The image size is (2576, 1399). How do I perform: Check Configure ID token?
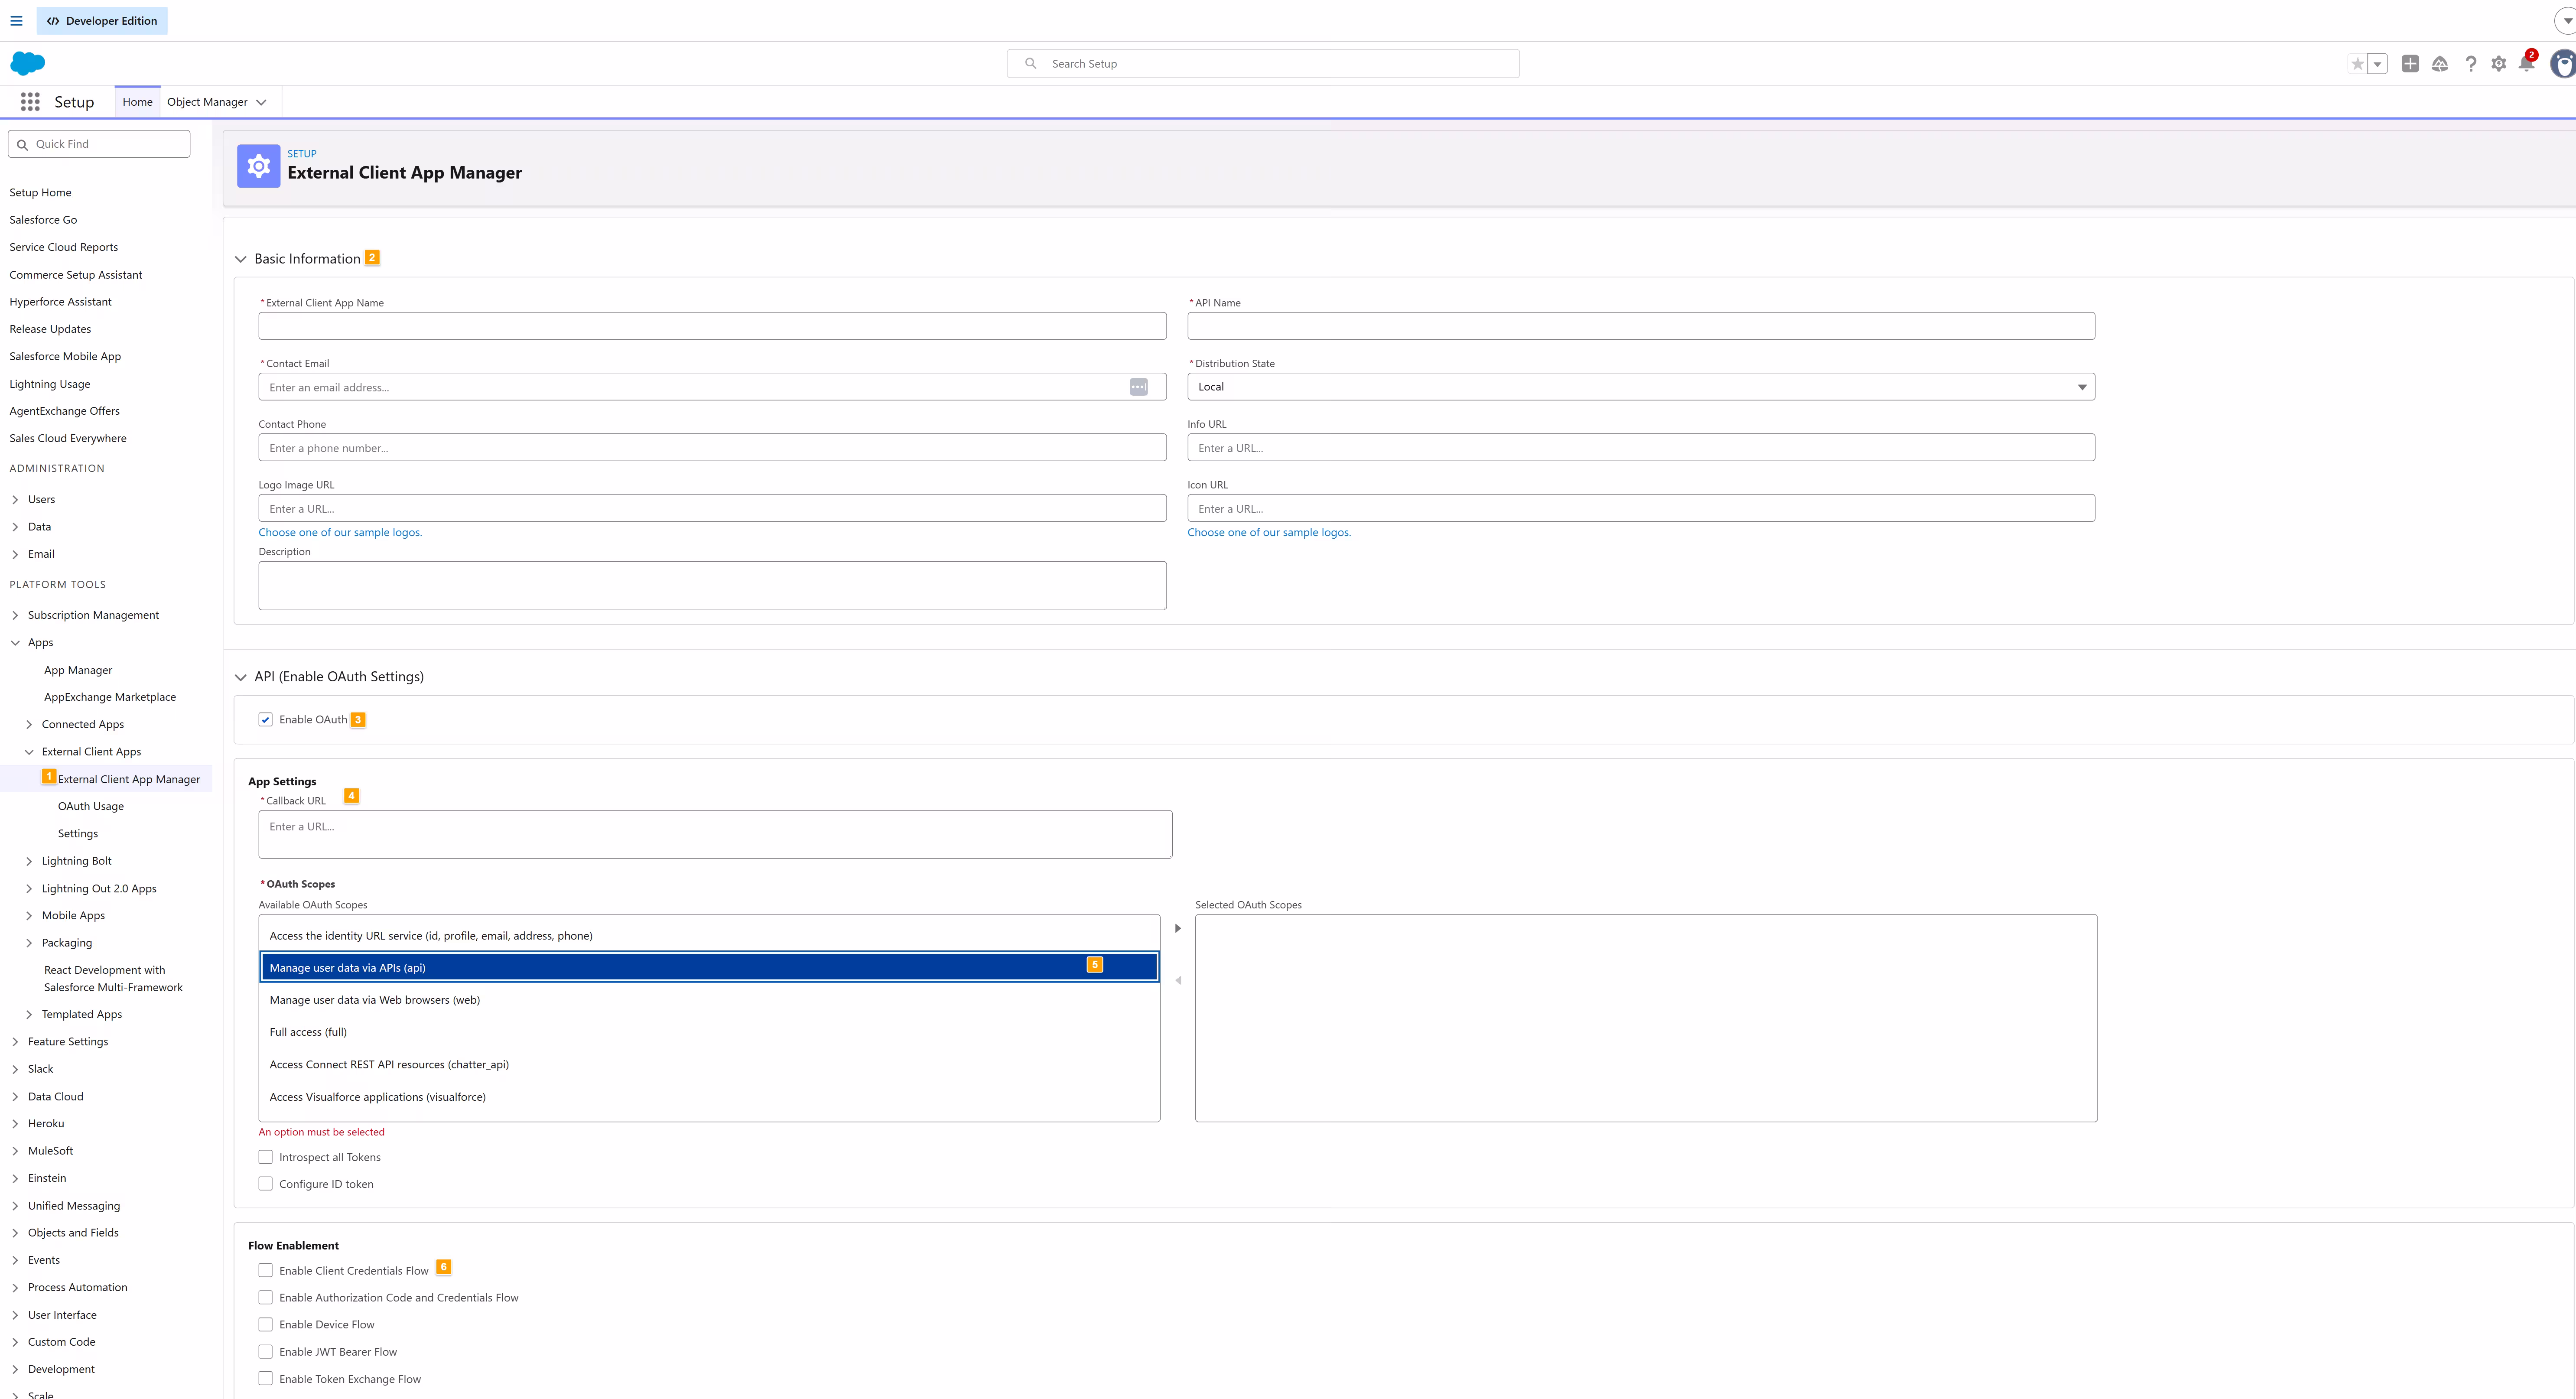(265, 1184)
